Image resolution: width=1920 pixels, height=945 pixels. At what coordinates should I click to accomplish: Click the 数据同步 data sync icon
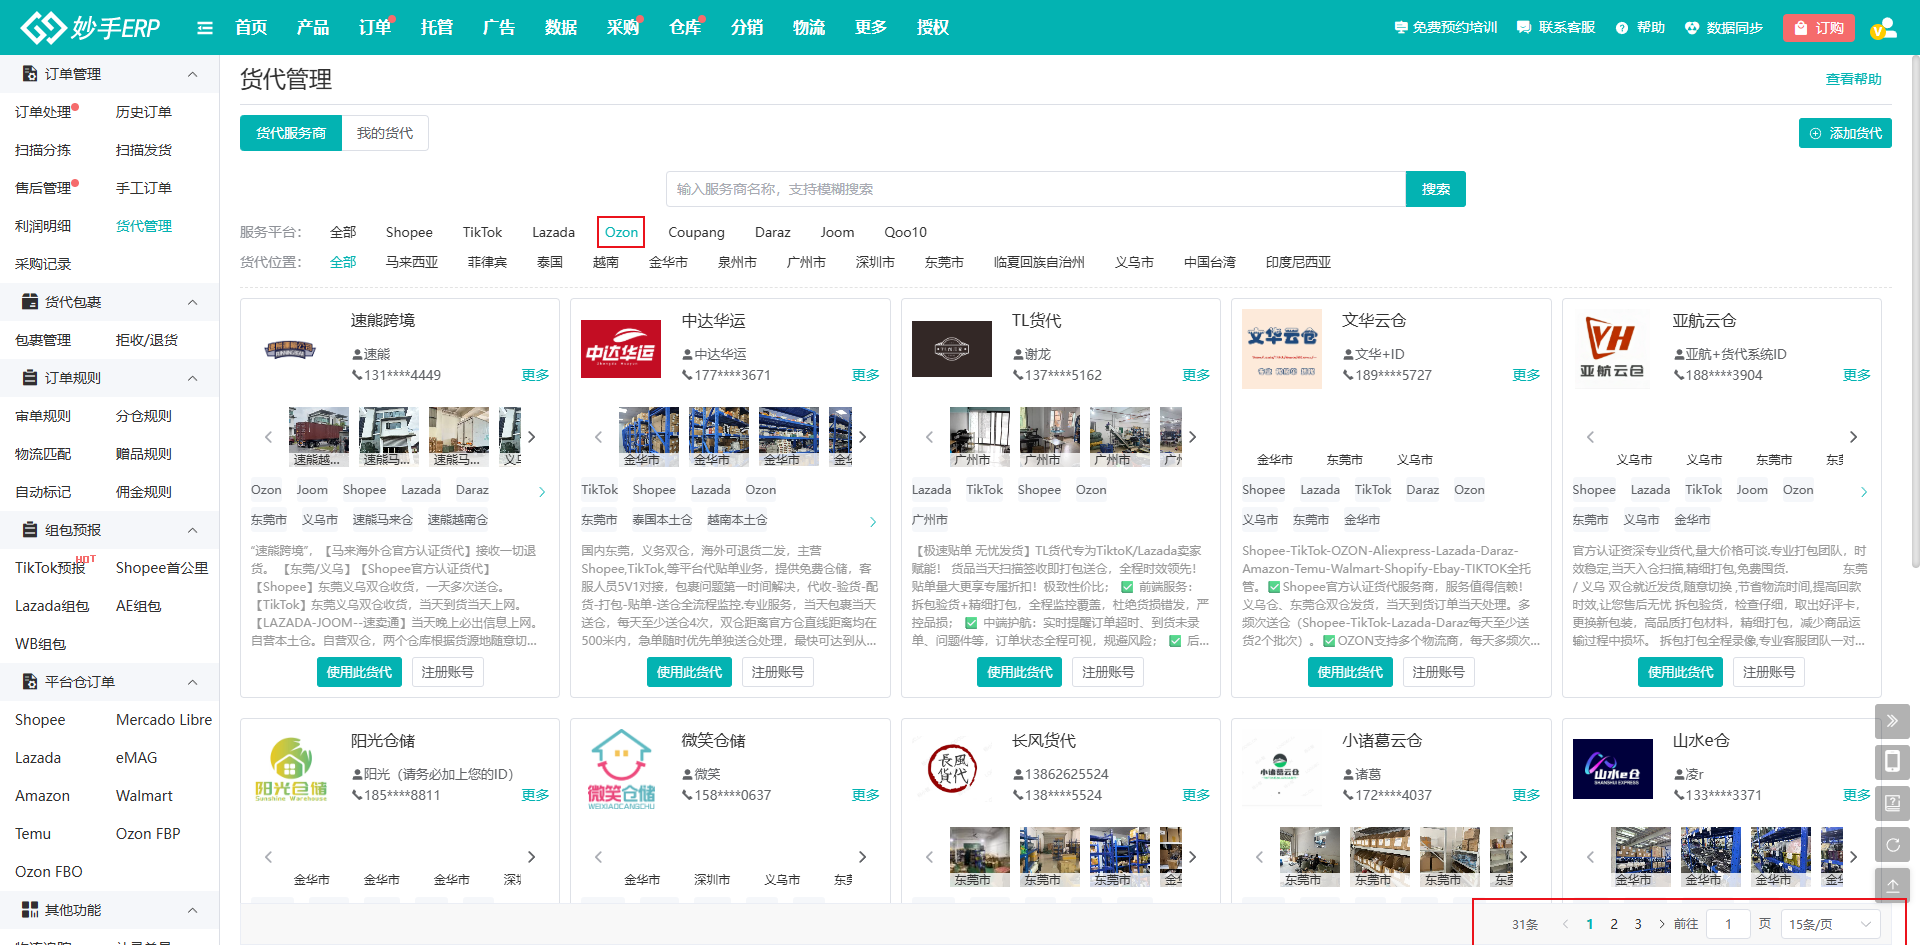click(x=1692, y=28)
